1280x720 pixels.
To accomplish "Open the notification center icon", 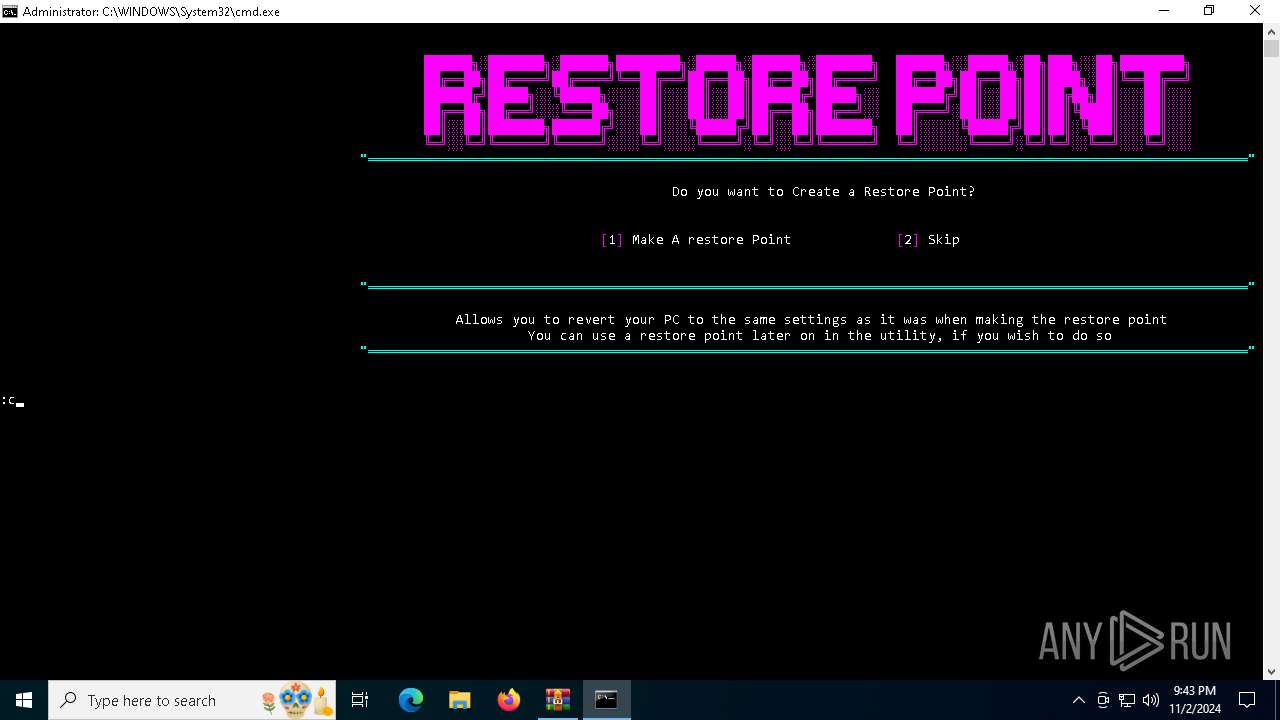I will (1247, 700).
